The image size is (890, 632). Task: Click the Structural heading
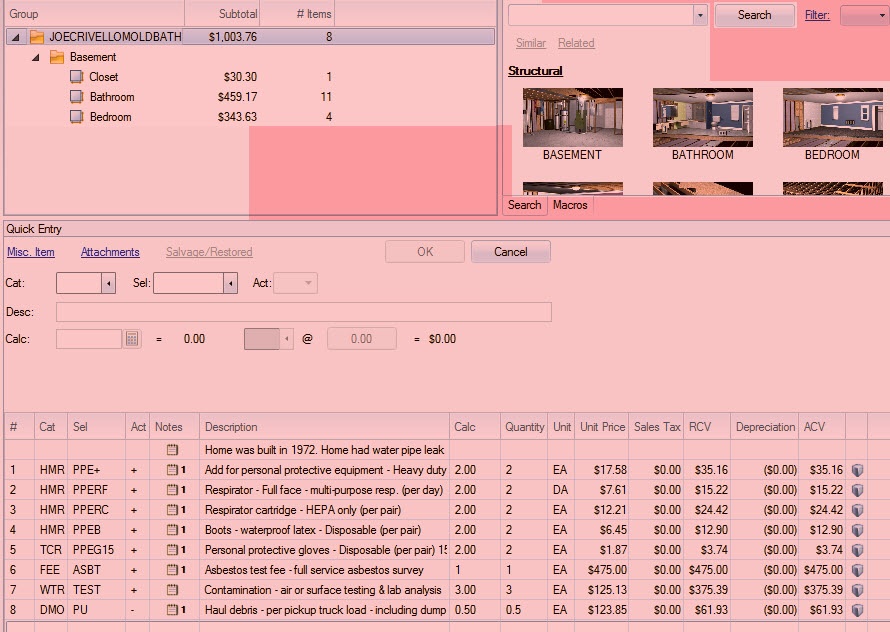tap(535, 71)
